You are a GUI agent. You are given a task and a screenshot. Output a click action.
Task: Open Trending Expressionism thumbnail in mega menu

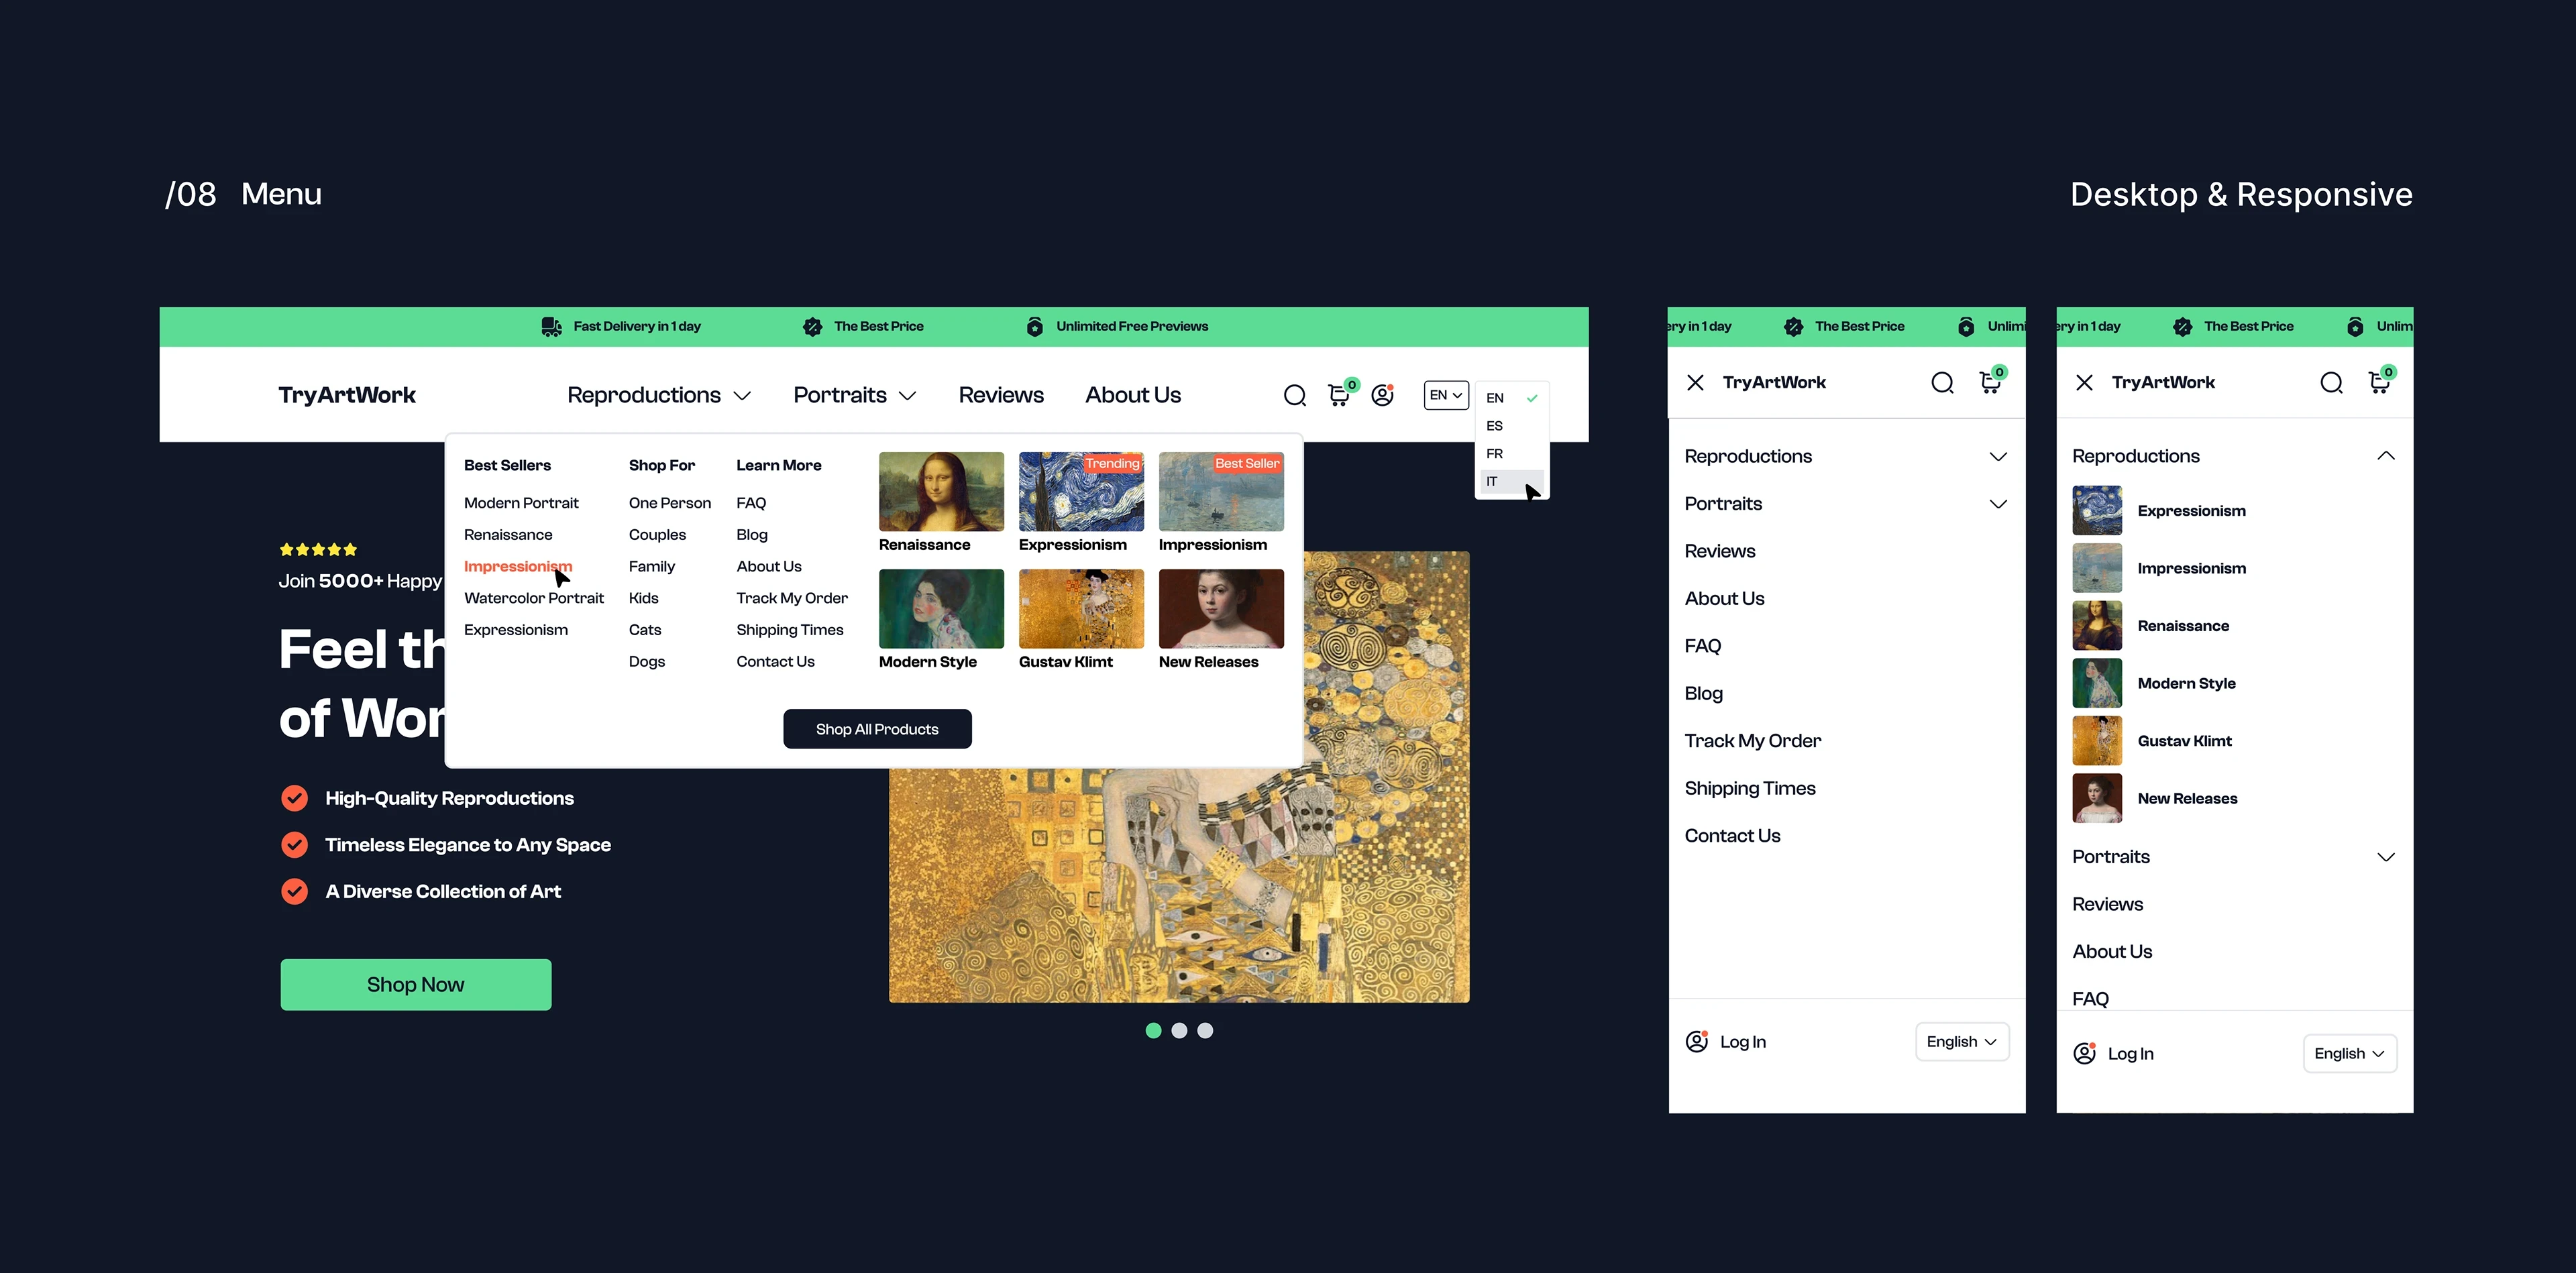pos(1081,491)
